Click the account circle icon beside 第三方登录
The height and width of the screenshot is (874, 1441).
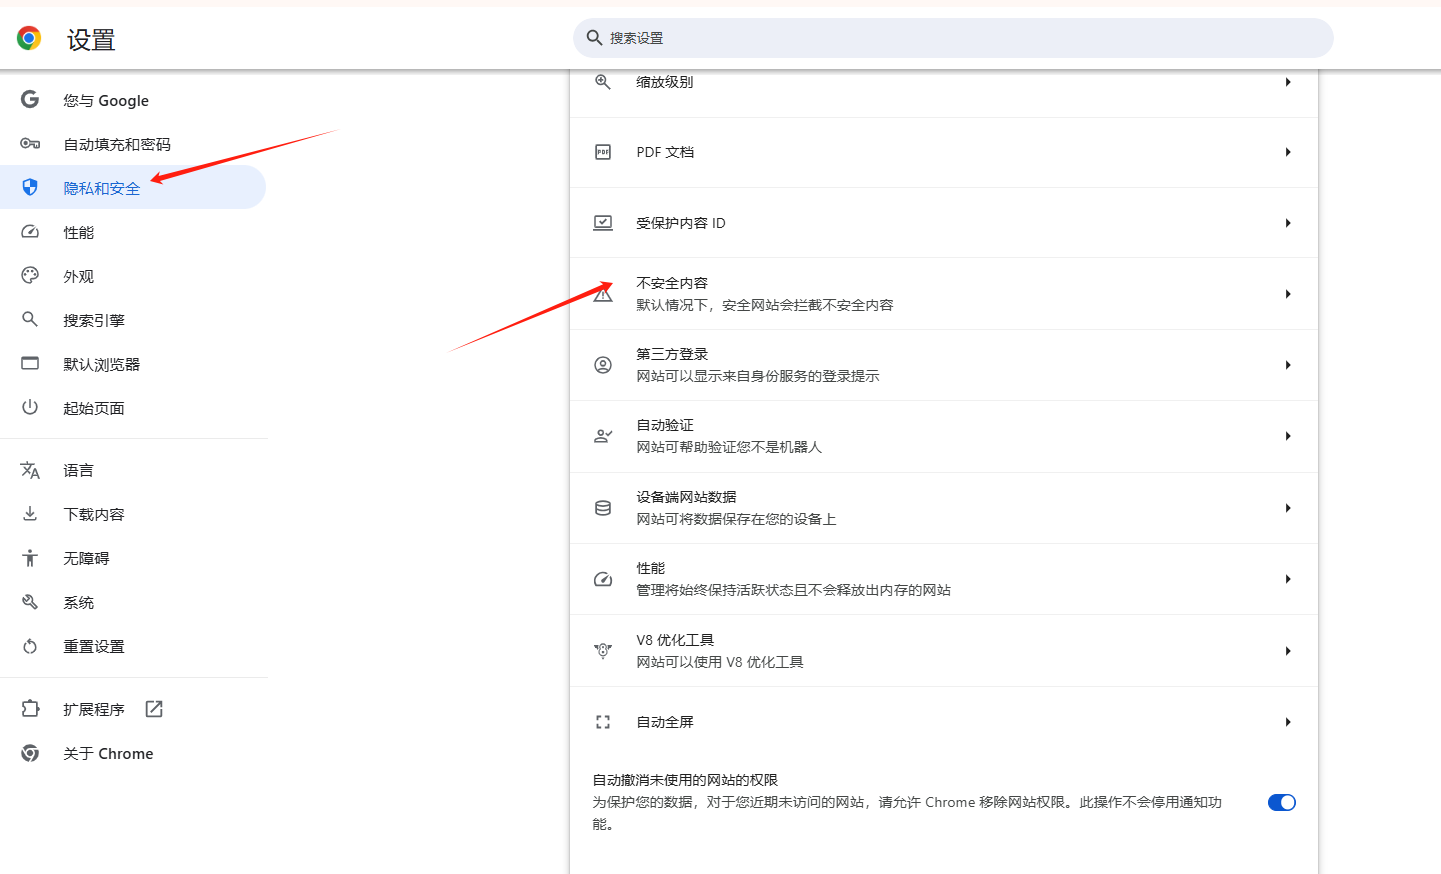pyautogui.click(x=603, y=365)
